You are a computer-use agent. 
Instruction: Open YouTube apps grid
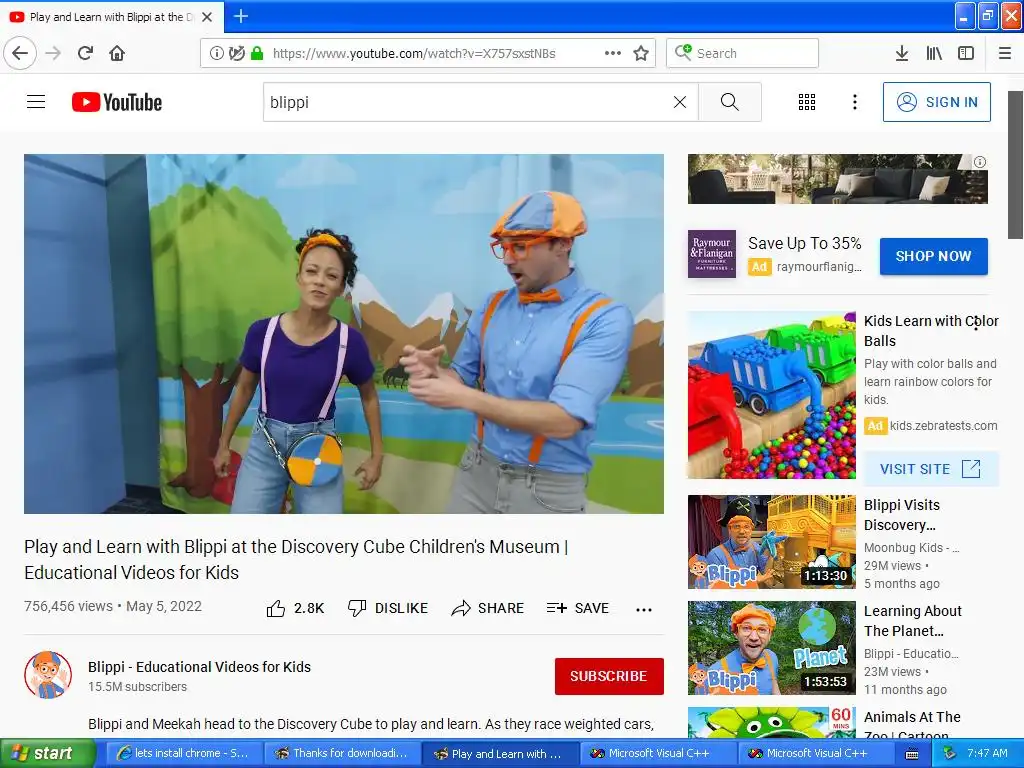tap(807, 102)
